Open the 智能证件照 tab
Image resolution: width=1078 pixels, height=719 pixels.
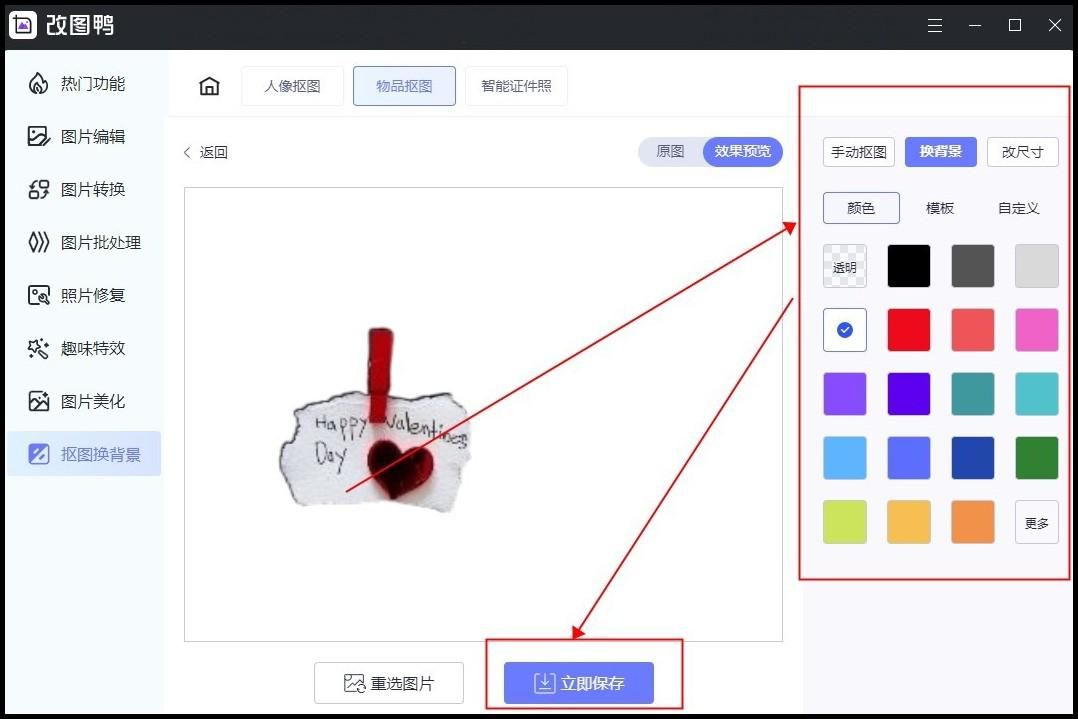[516, 86]
